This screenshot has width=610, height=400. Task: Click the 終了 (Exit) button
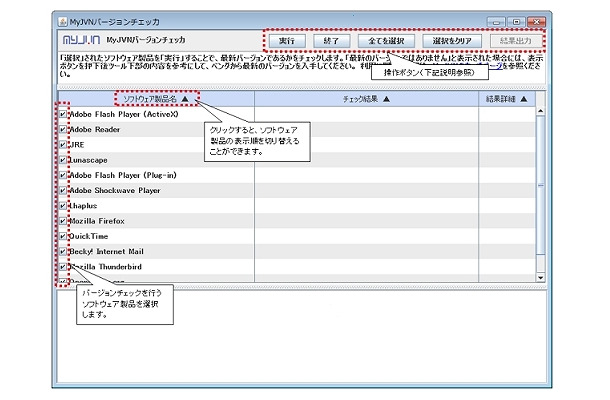331,41
